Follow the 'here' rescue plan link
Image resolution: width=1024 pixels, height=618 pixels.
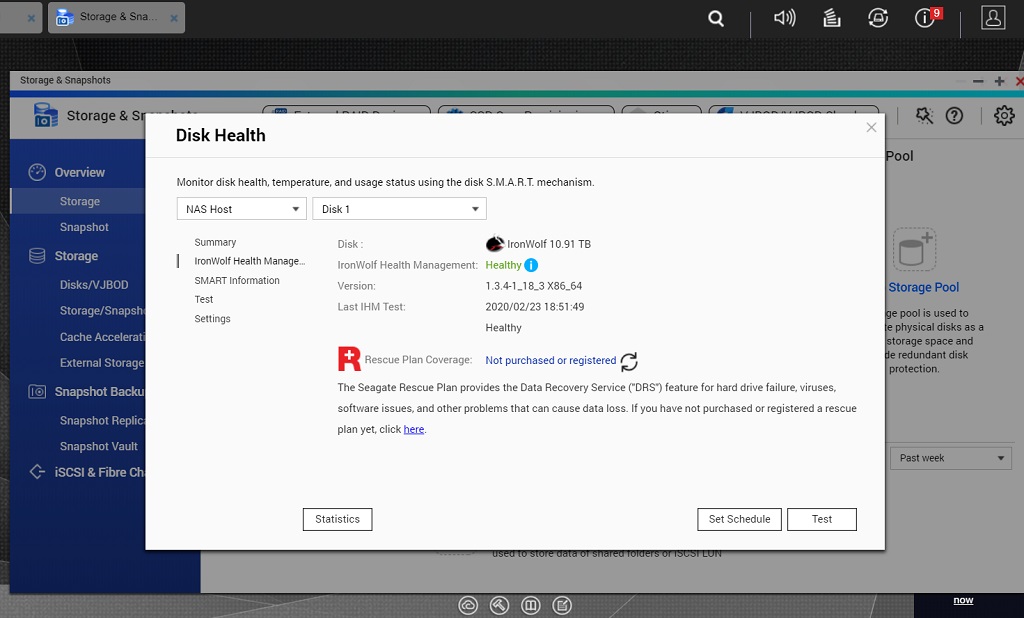click(x=414, y=429)
